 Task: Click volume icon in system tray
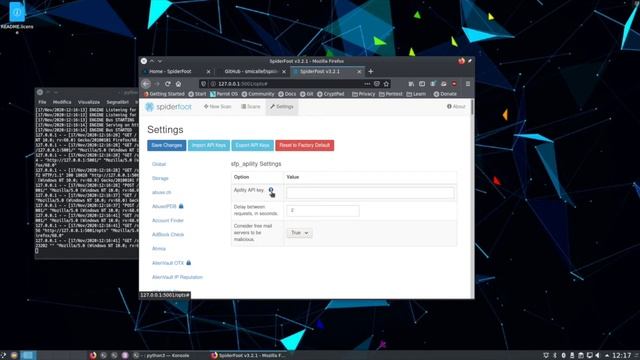tap(598, 355)
